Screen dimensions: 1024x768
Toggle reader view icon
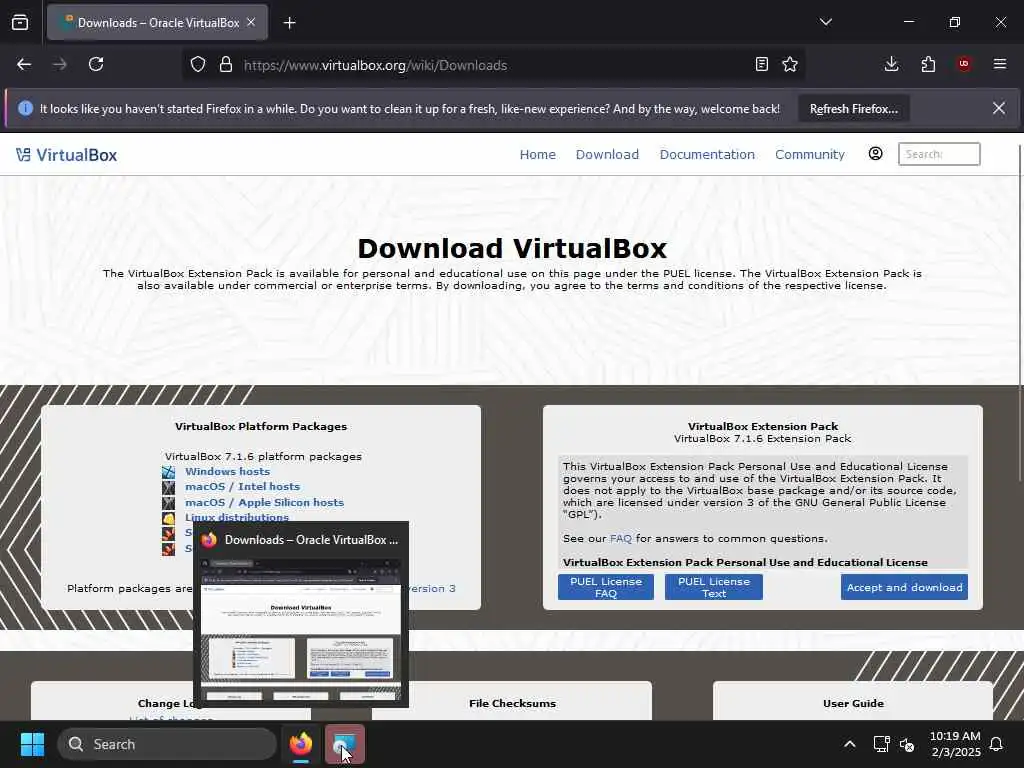click(x=761, y=65)
